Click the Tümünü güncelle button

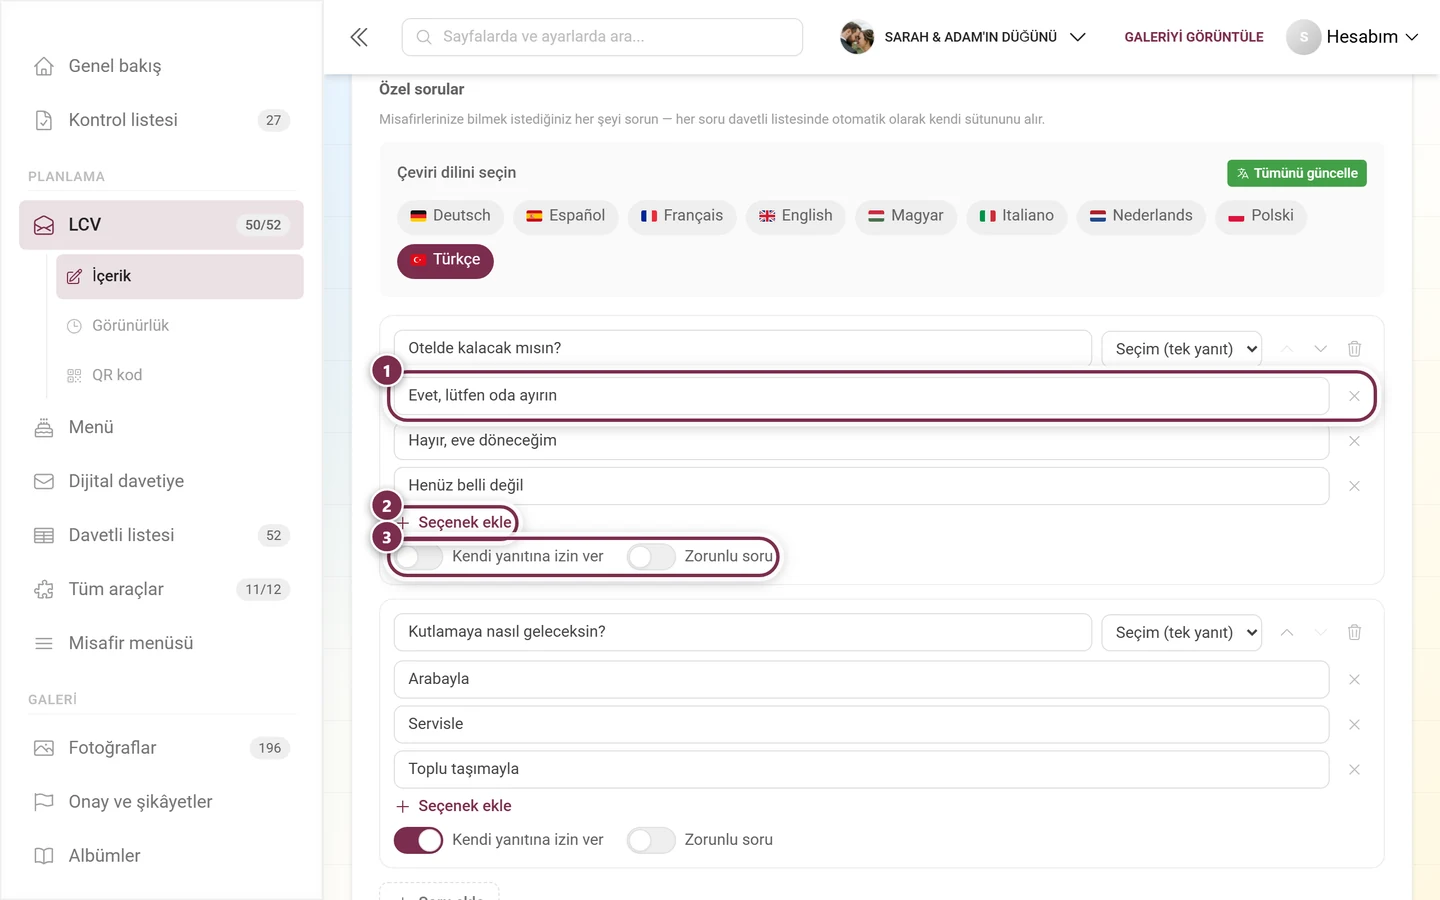coord(1297,173)
